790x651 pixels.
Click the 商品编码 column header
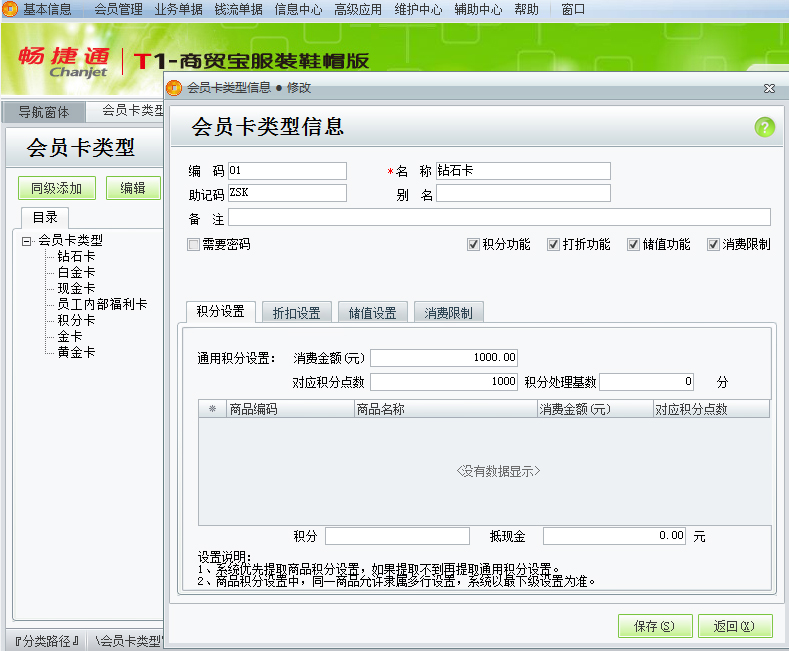point(291,409)
